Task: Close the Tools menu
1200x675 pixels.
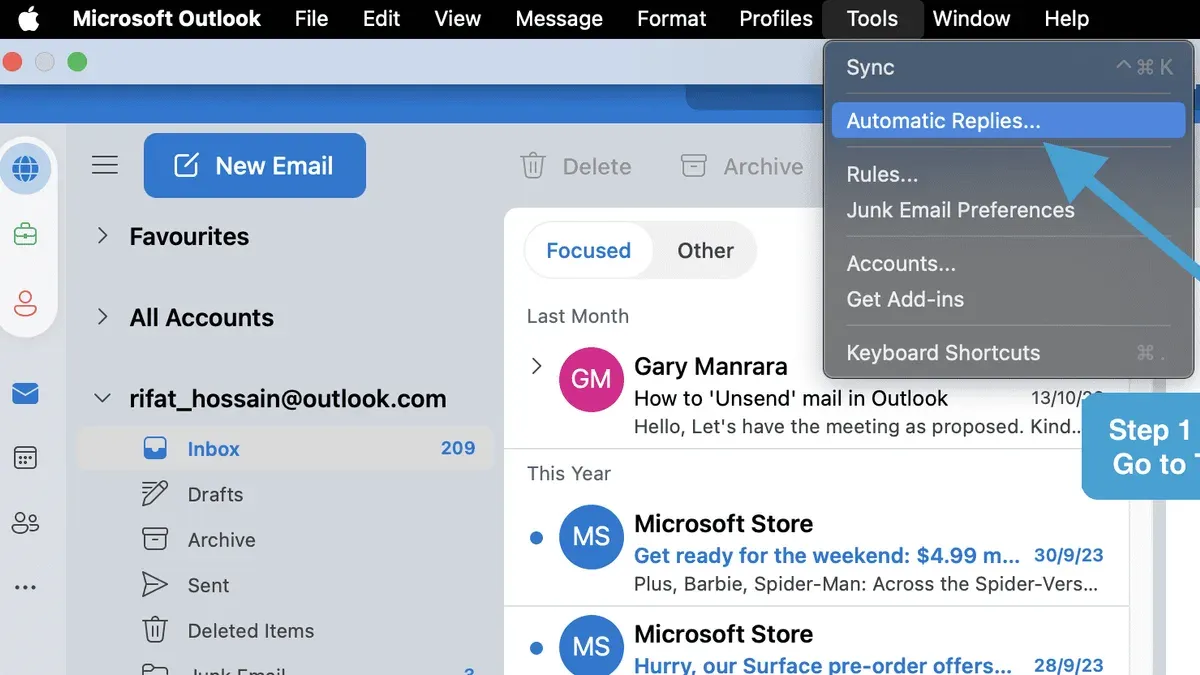Action: pos(872,19)
